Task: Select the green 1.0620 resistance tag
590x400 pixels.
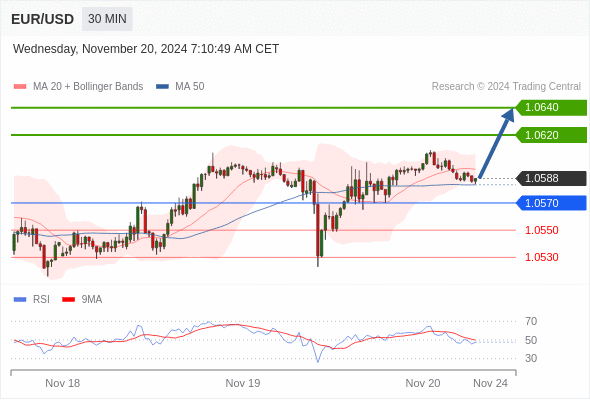Action: (x=551, y=135)
